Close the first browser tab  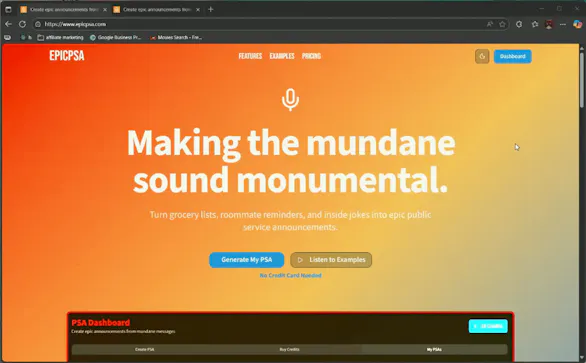(105, 9)
